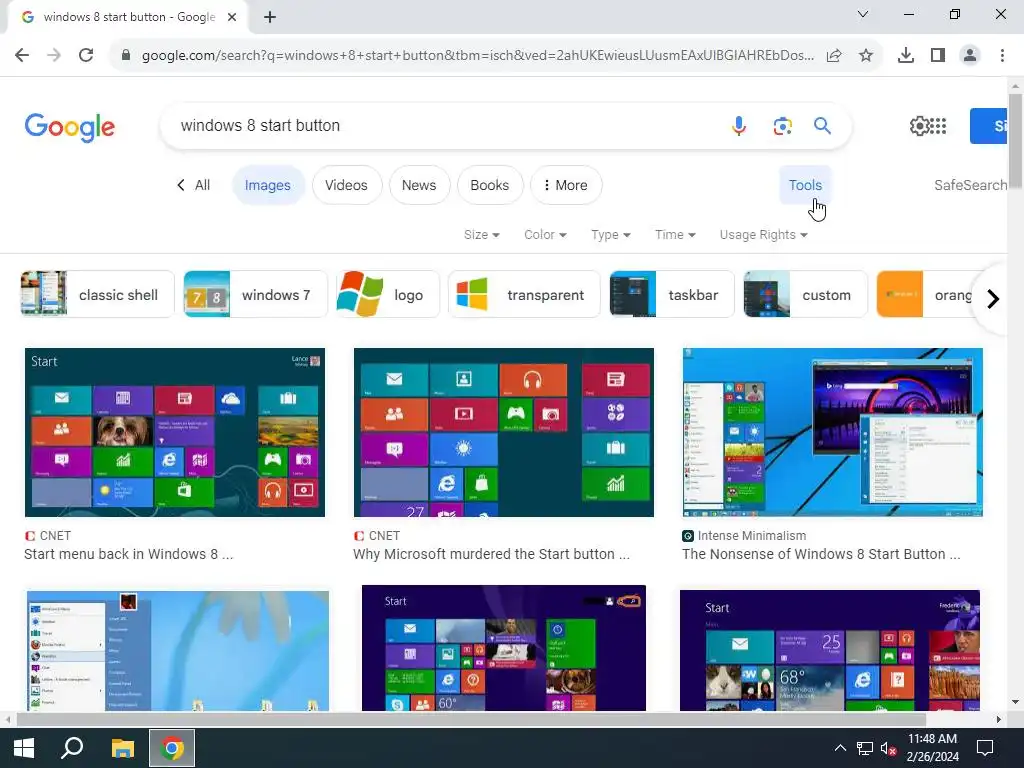Screen dimensions: 1024x768
Task: Open taskbar Search magnifier
Action: [72, 748]
